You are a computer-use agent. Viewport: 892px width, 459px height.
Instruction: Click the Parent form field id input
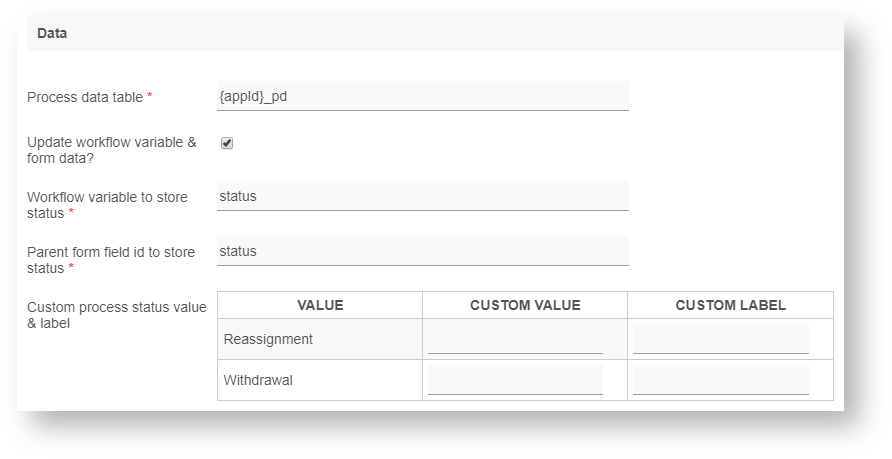coord(422,252)
